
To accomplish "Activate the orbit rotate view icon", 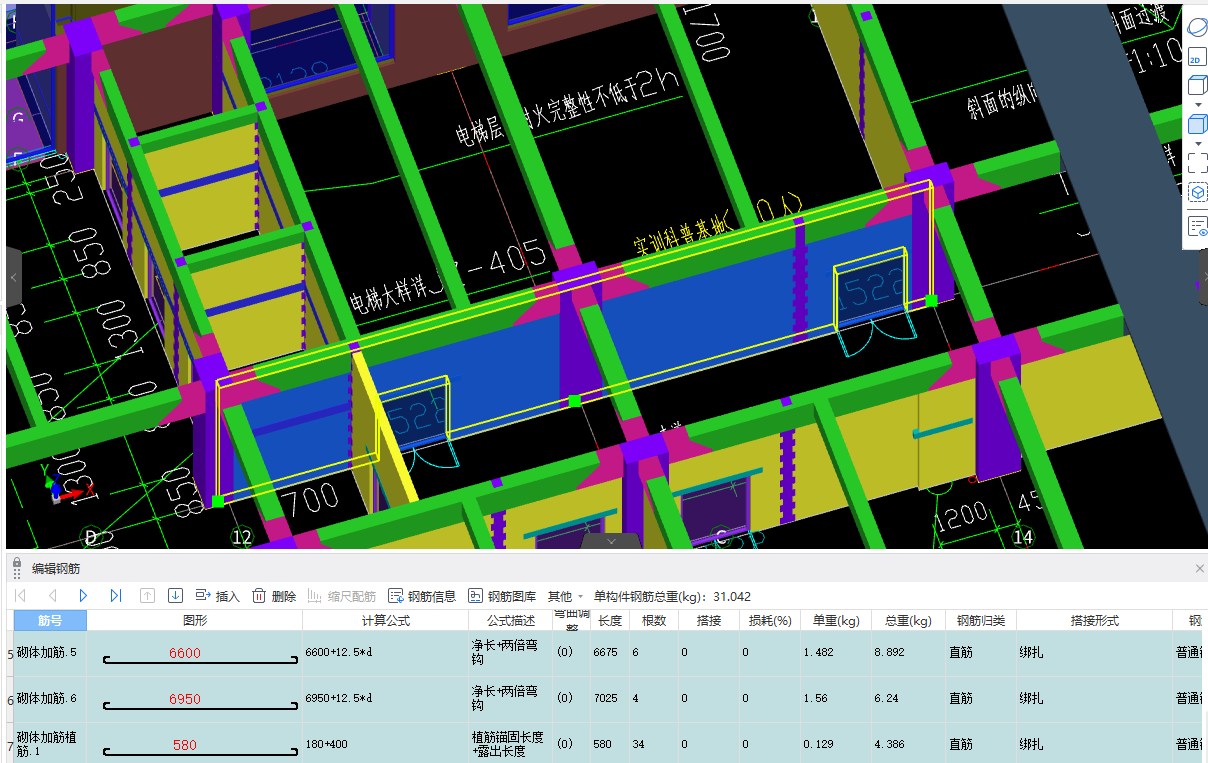I will [x=1196, y=28].
